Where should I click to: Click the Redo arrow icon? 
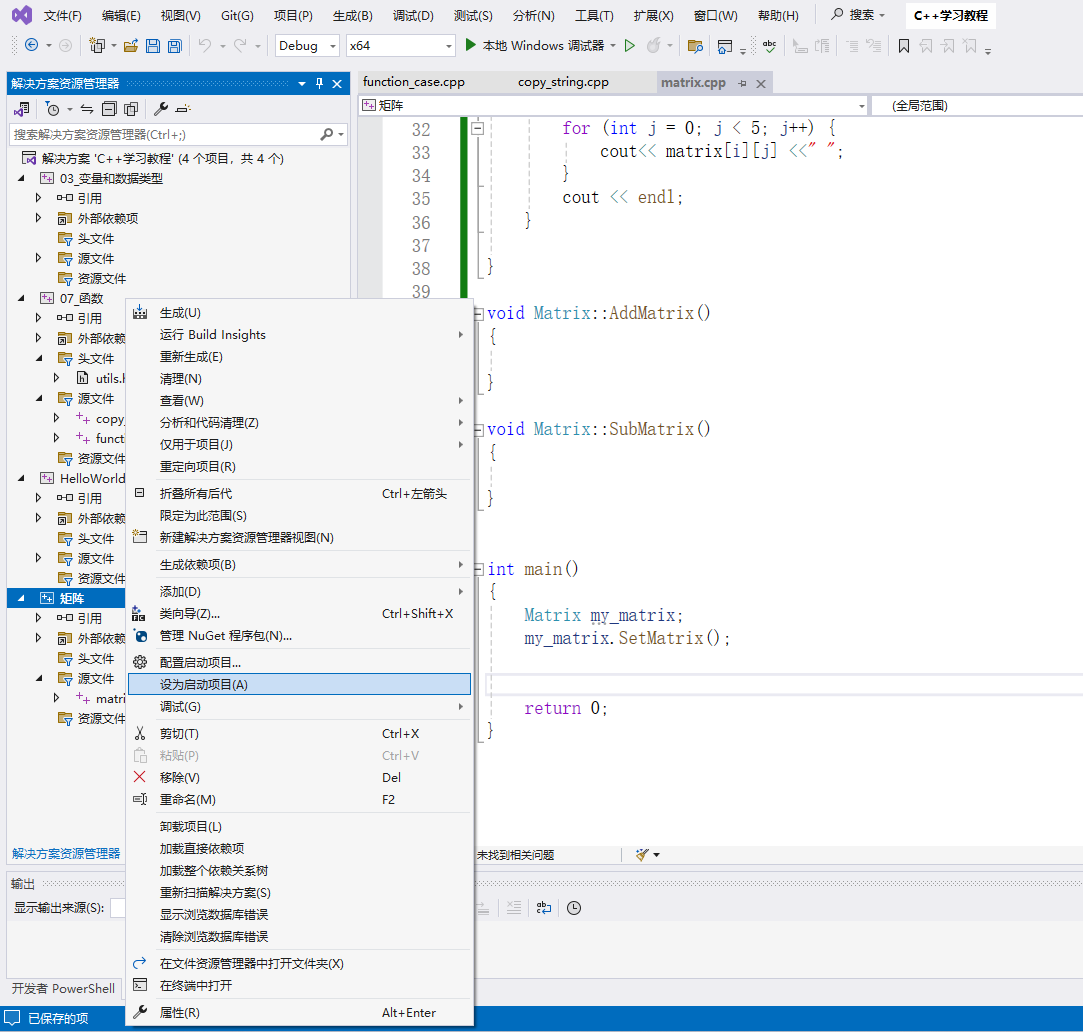point(240,46)
